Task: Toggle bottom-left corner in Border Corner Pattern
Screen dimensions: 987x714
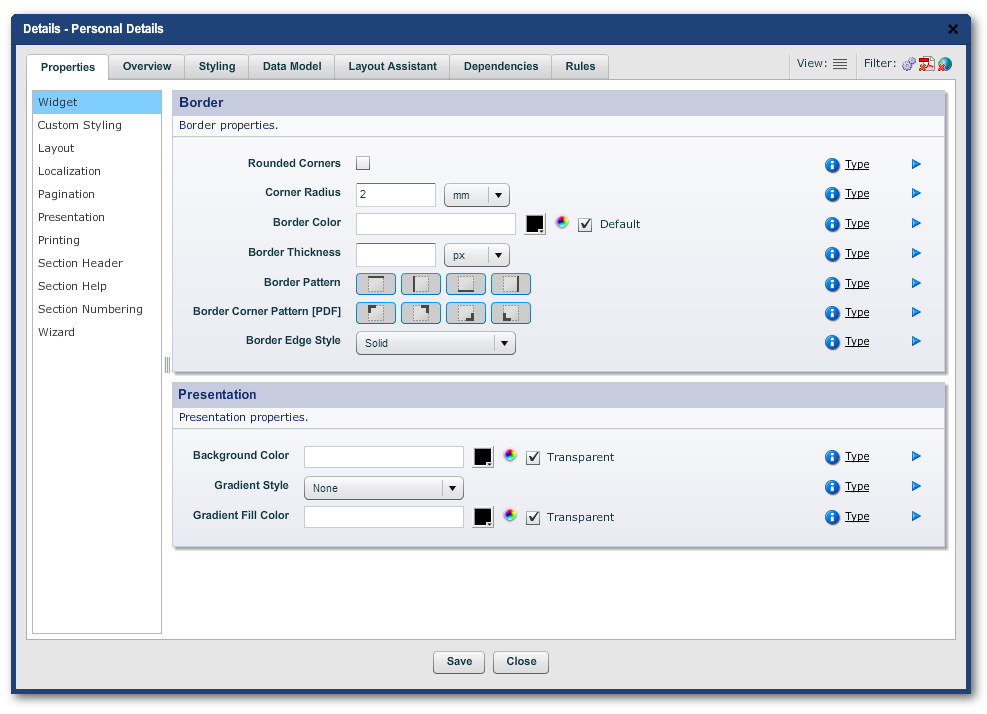Action: coord(510,313)
